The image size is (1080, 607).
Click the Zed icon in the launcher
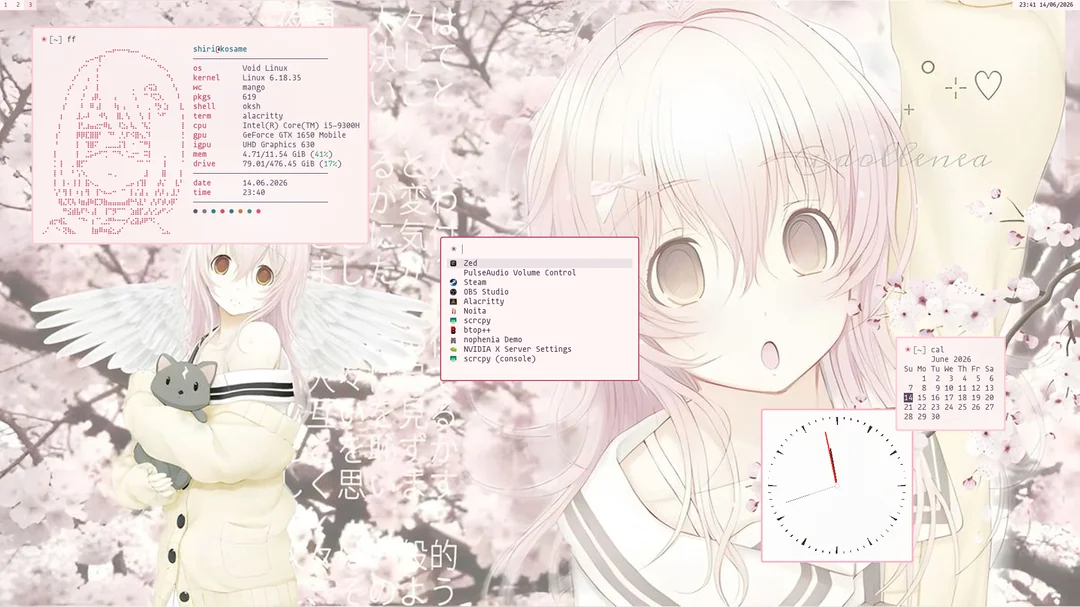tap(453, 263)
